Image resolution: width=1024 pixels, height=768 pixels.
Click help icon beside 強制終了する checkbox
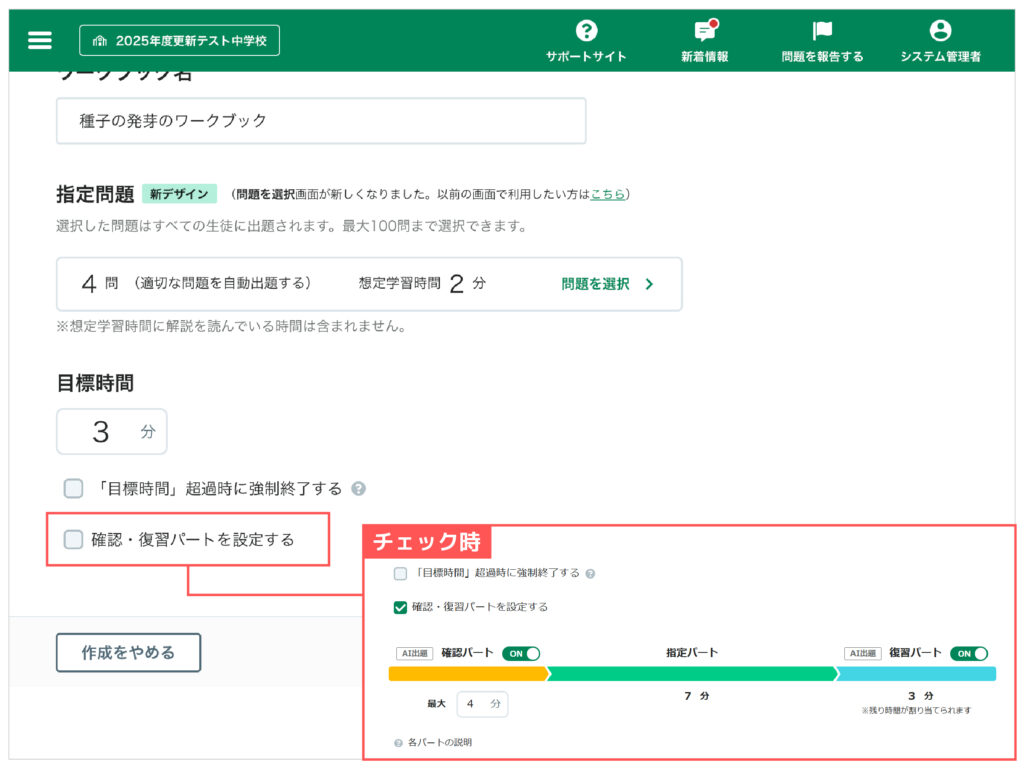[358, 489]
